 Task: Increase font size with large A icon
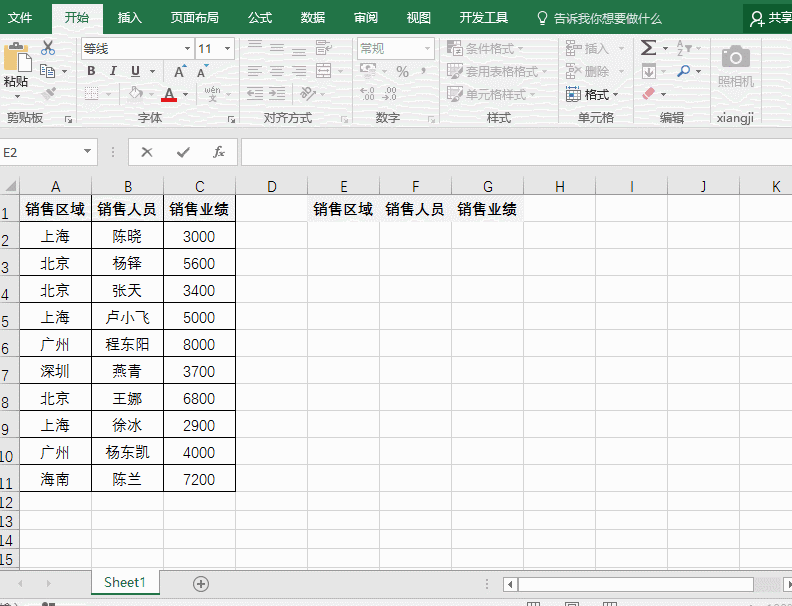(180, 72)
